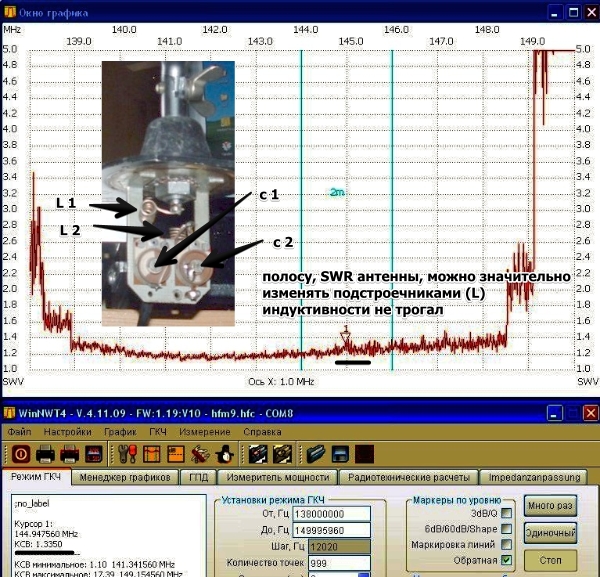Open the ГКЧ menu
600x577 pixels.
(158, 432)
